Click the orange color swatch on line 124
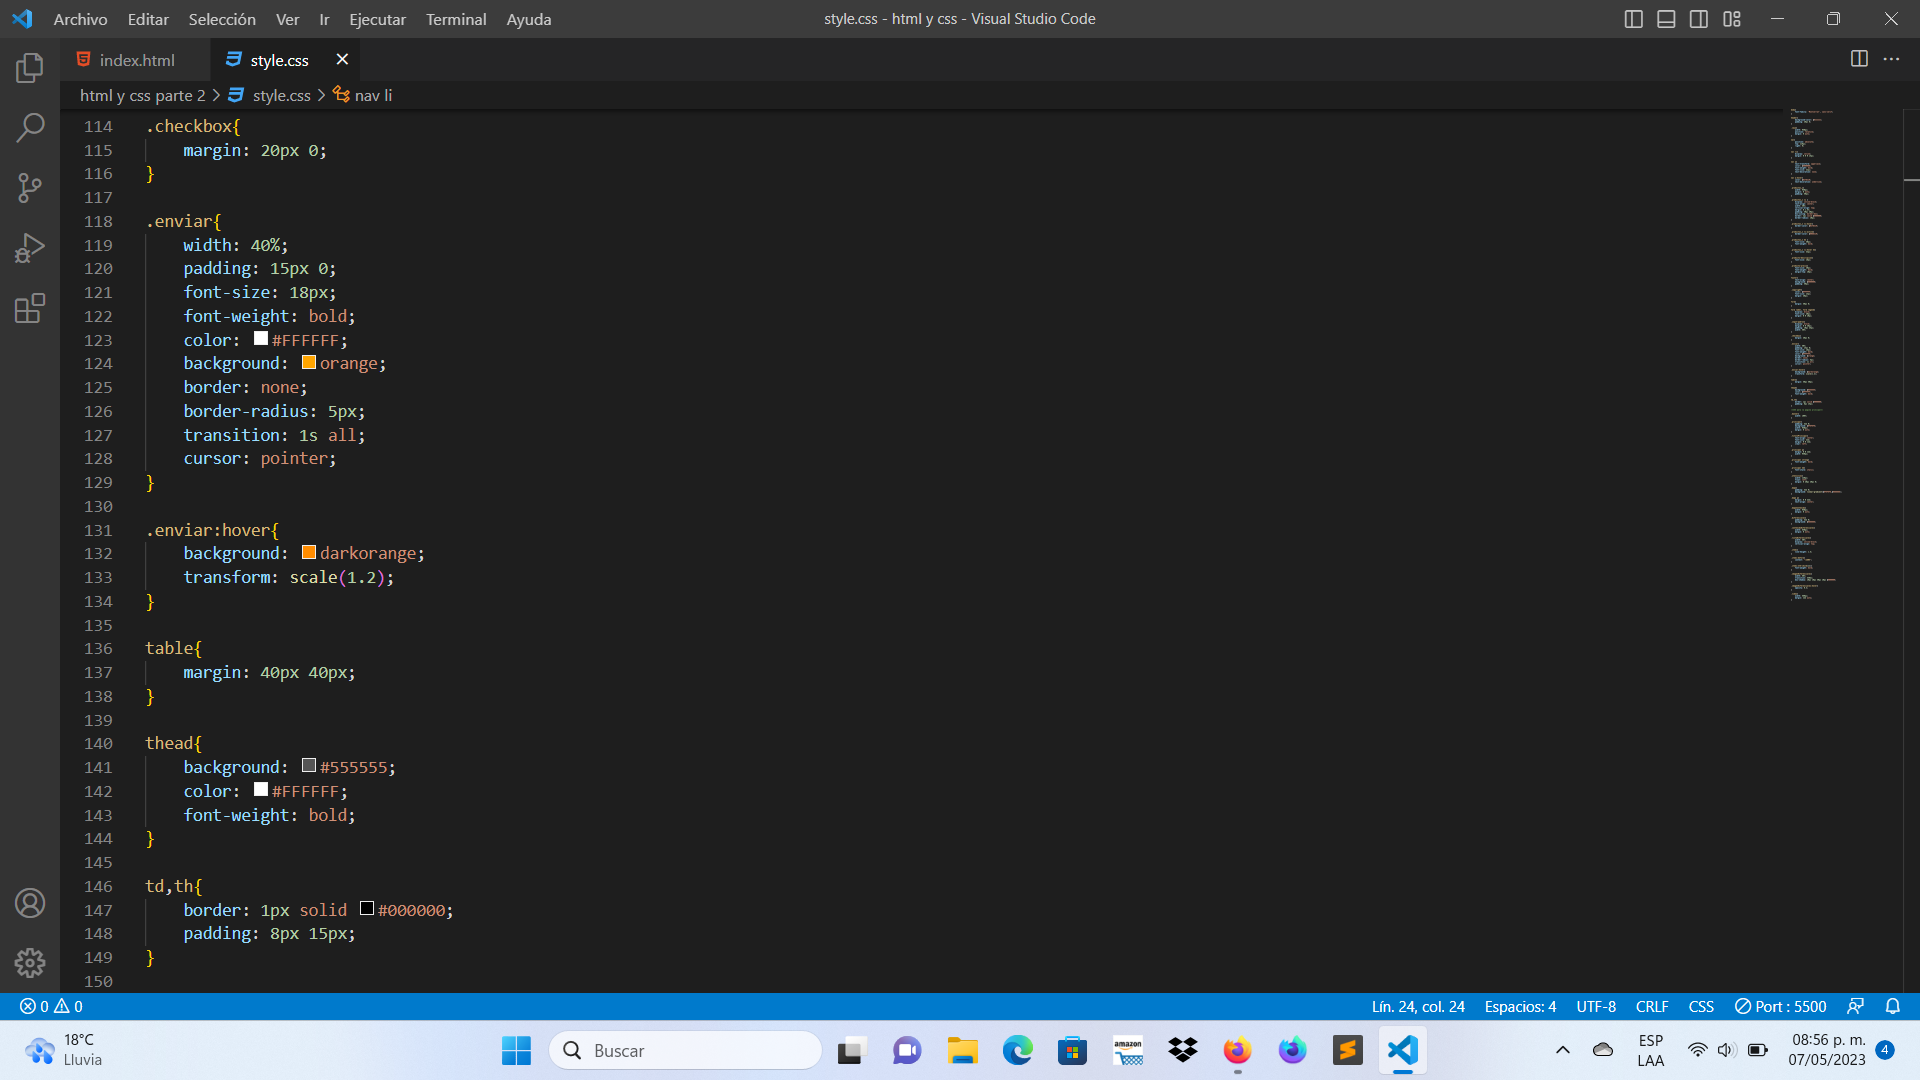This screenshot has width=1920, height=1080. tap(309, 362)
